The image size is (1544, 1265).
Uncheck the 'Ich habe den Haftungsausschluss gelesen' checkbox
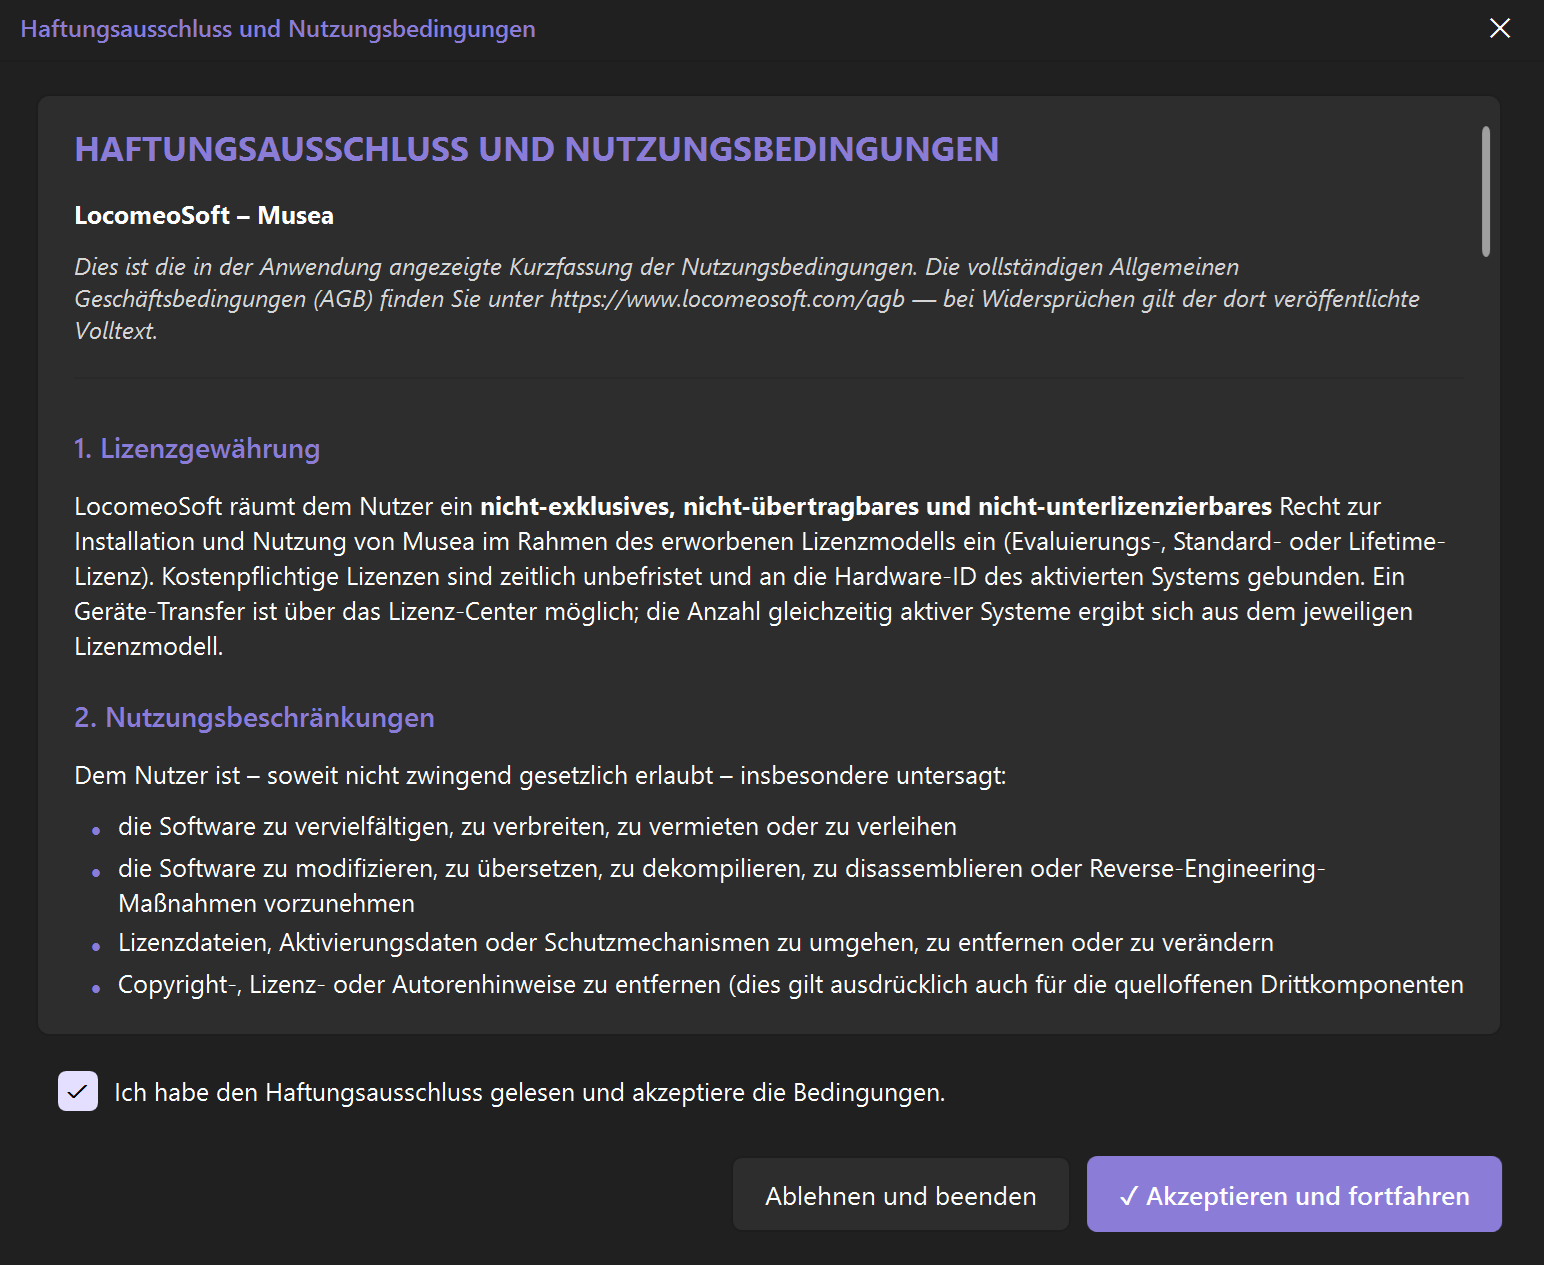coord(78,1091)
